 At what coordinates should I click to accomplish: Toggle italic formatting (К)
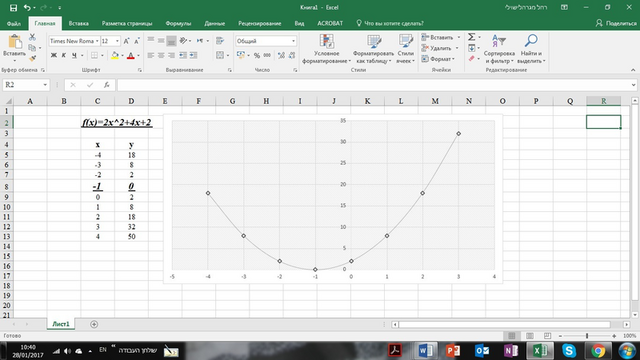click(64, 55)
